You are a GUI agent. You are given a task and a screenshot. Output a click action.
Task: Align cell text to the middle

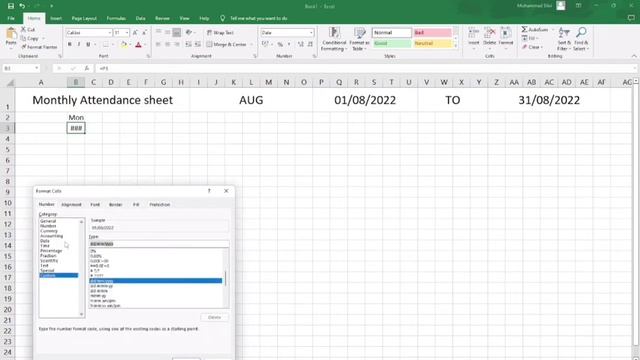(x=167, y=32)
